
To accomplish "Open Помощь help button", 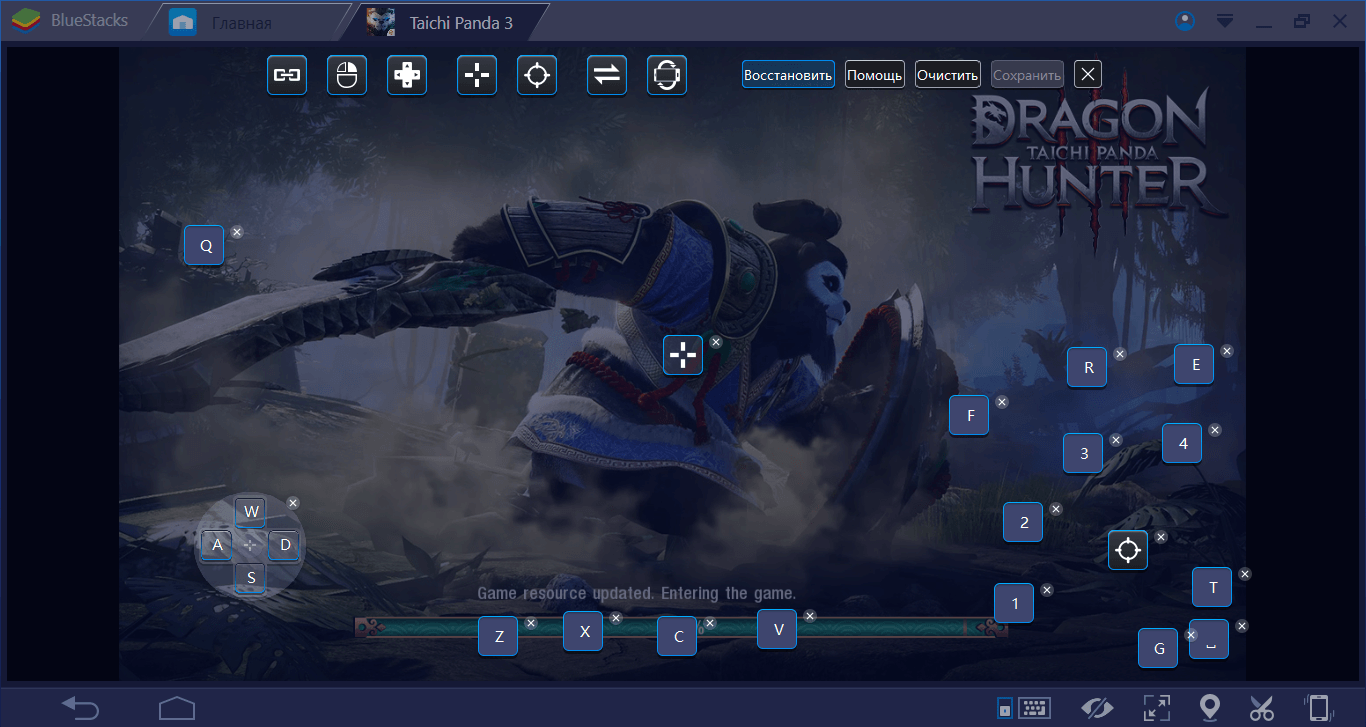I will coord(875,75).
